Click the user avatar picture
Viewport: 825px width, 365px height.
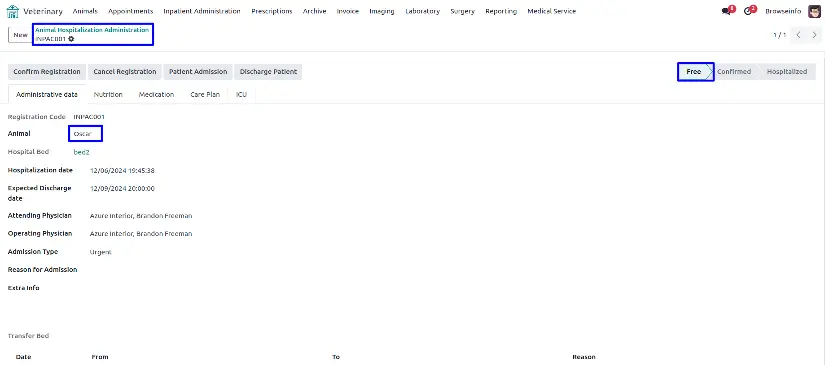pyautogui.click(x=814, y=11)
